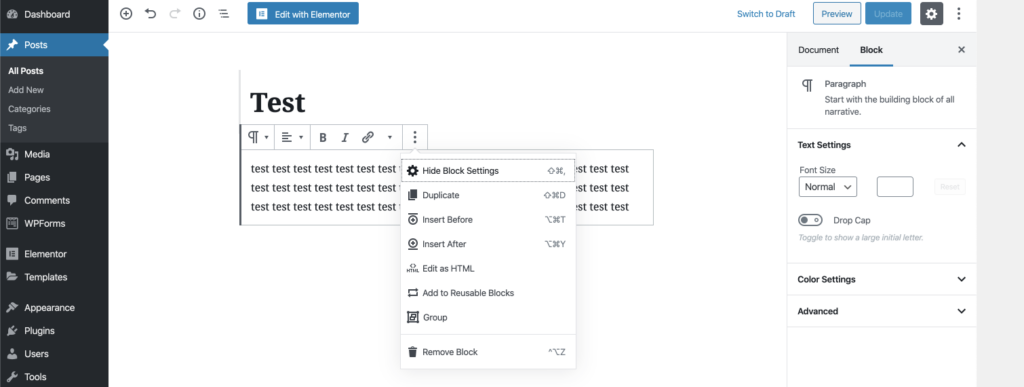Open Users in the sidebar
1024x387 pixels.
54,354
